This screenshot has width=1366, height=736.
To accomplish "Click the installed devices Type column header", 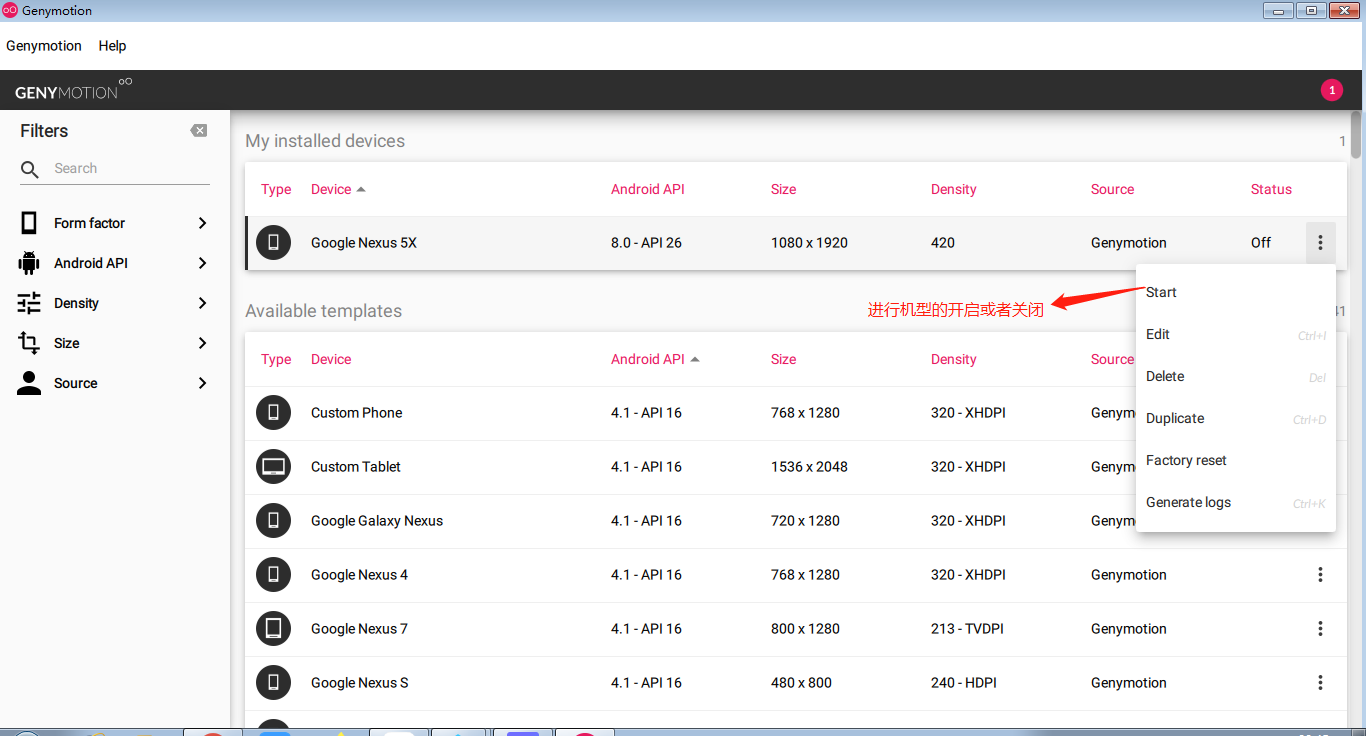I will click(276, 189).
